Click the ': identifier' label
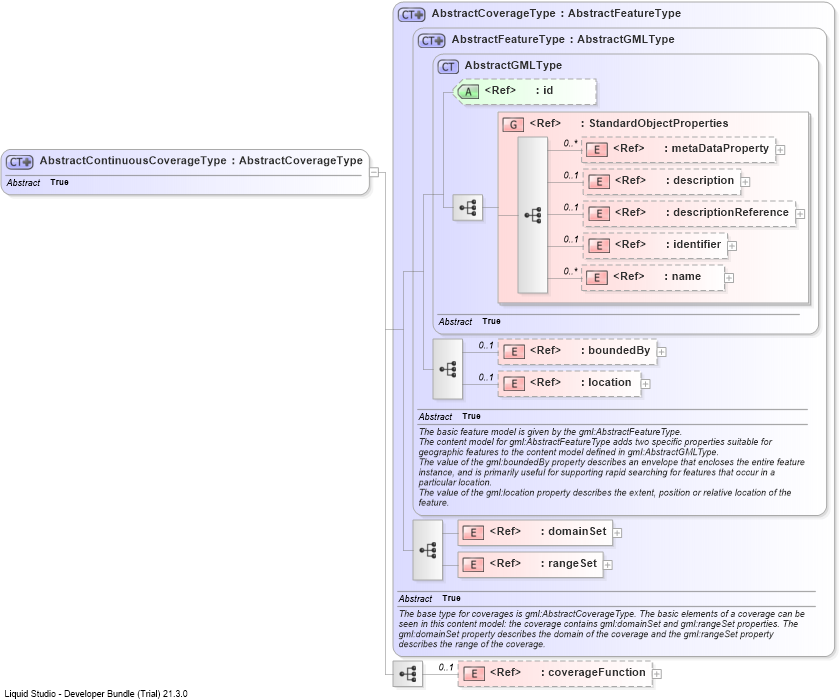 click(693, 245)
